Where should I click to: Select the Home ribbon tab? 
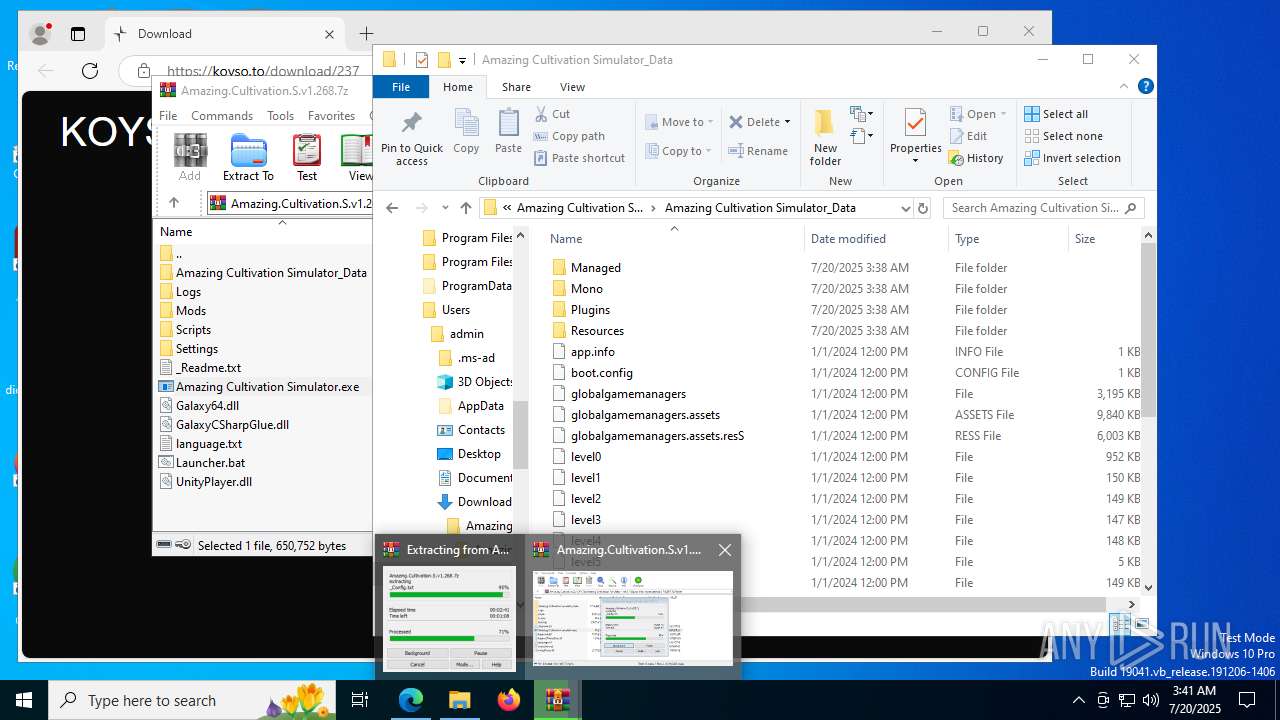pos(458,87)
